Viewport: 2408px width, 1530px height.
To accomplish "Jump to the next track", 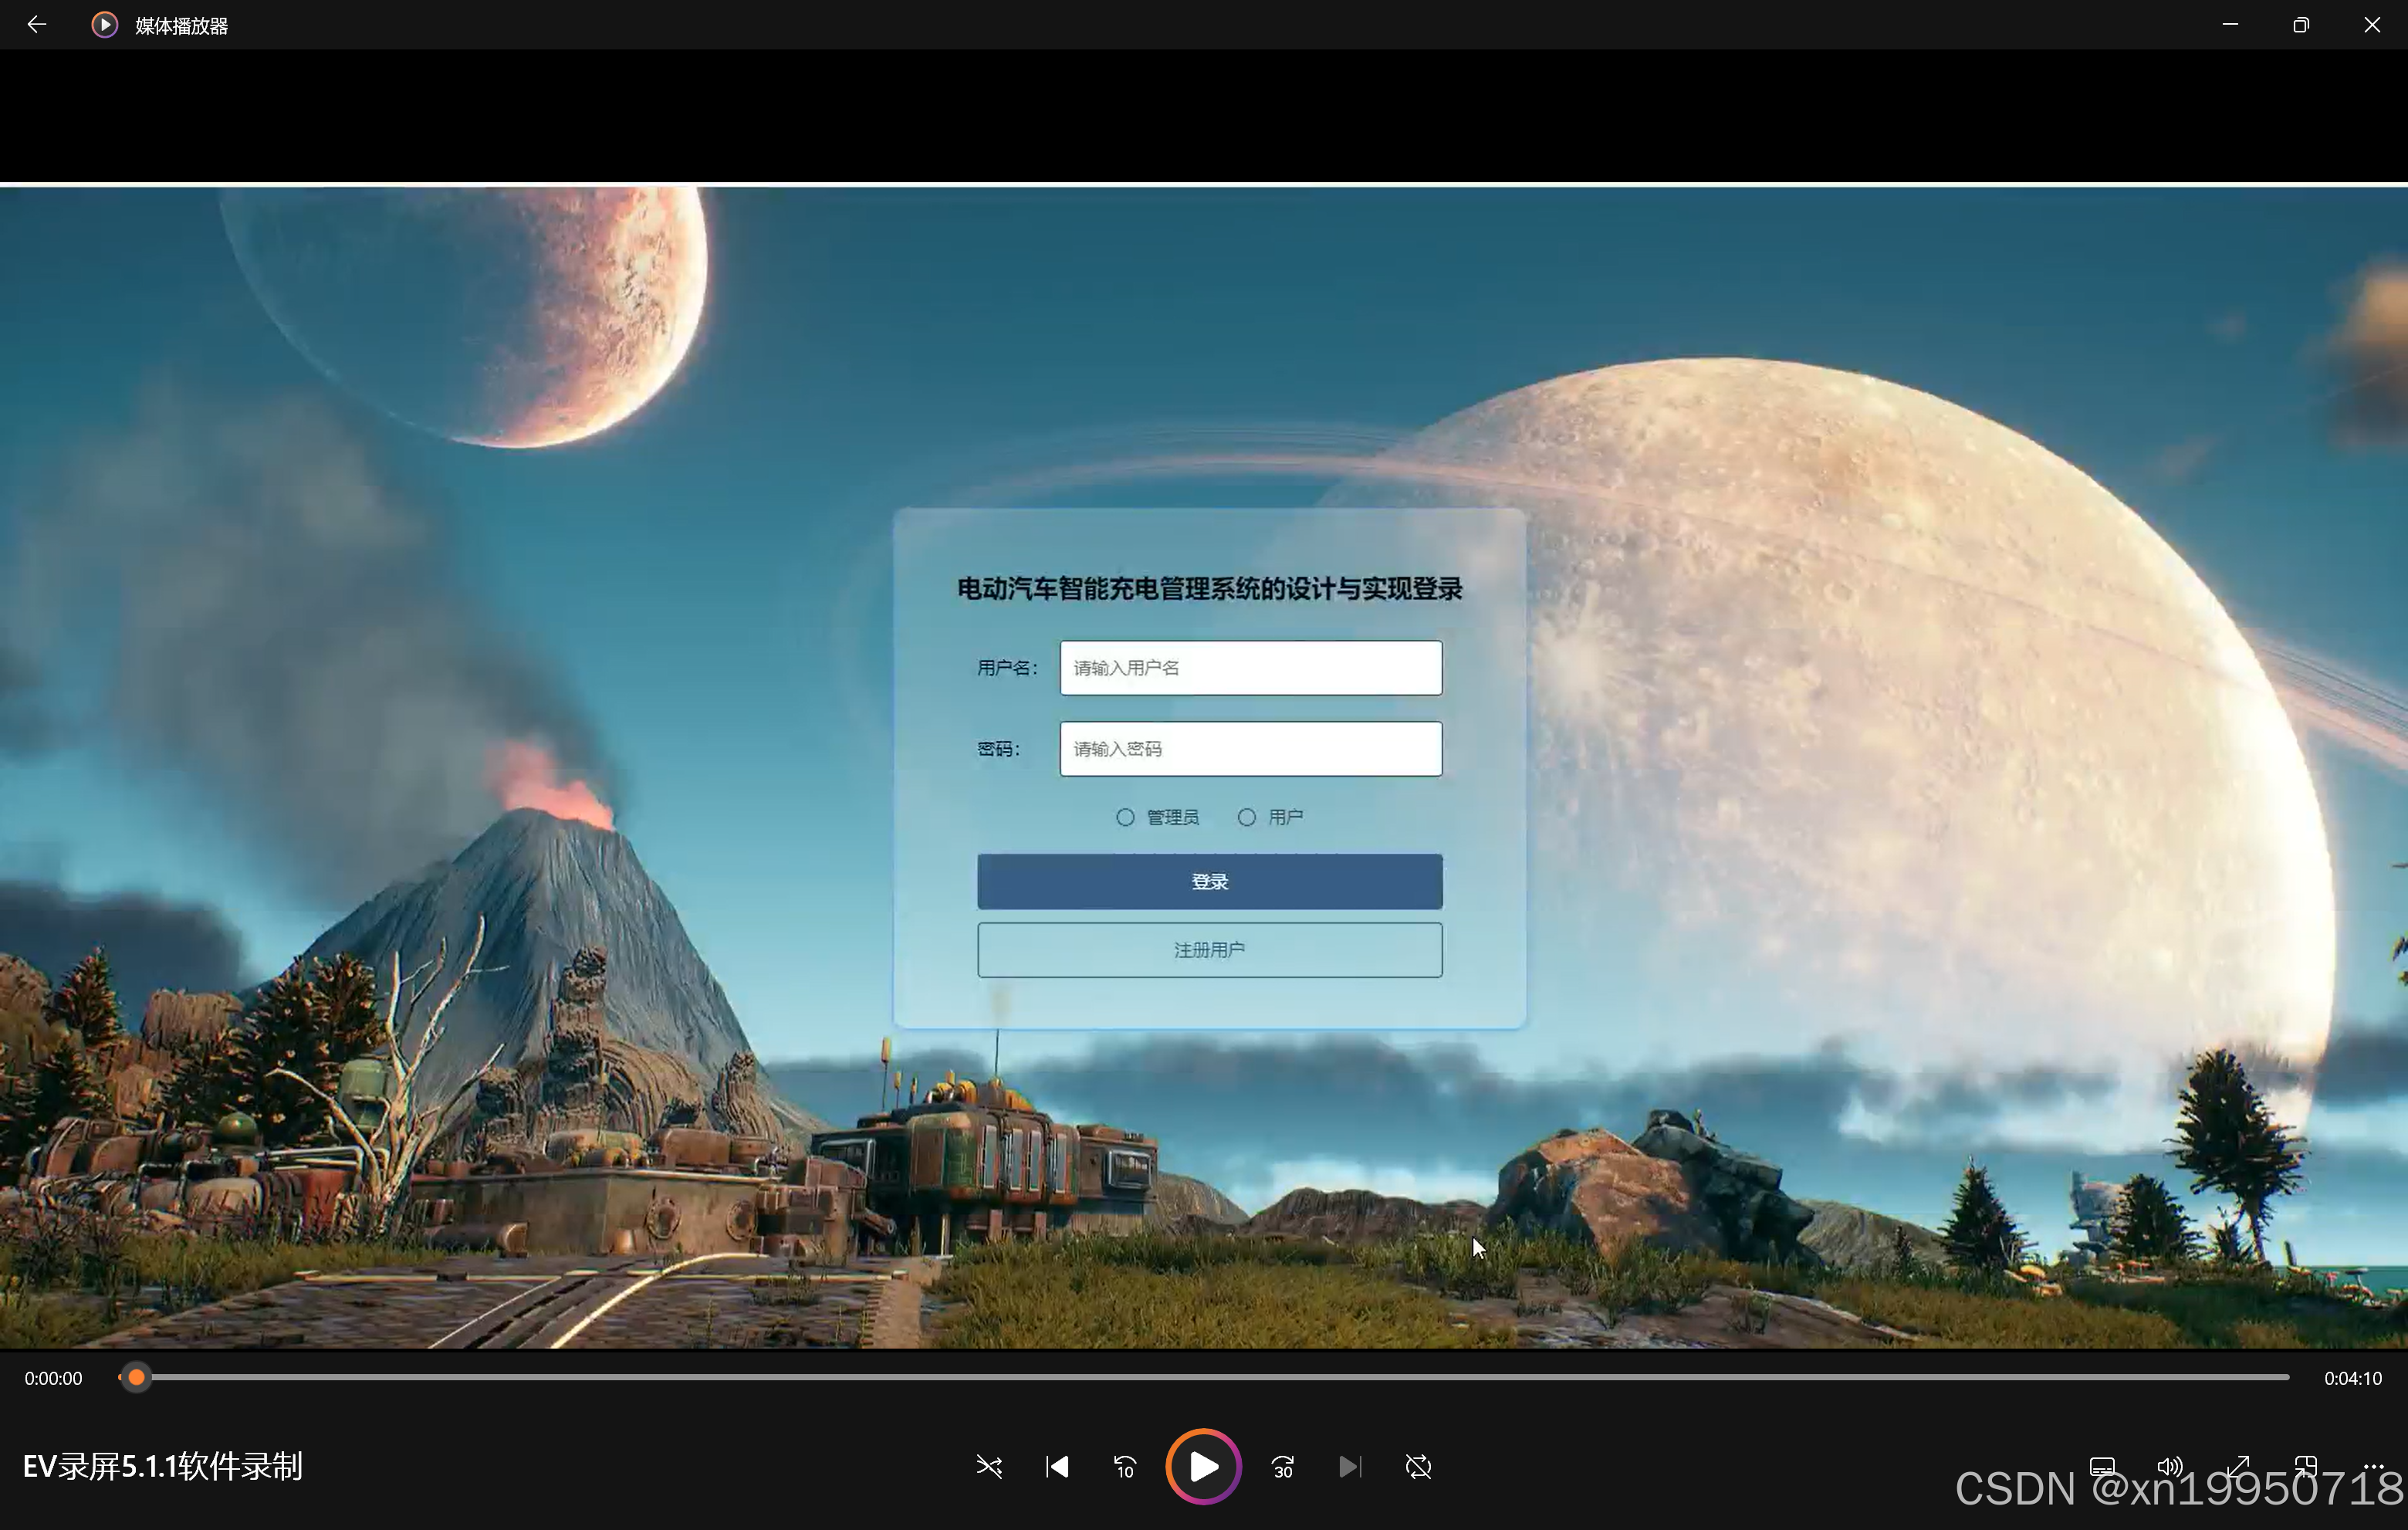I will coord(1350,1467).
